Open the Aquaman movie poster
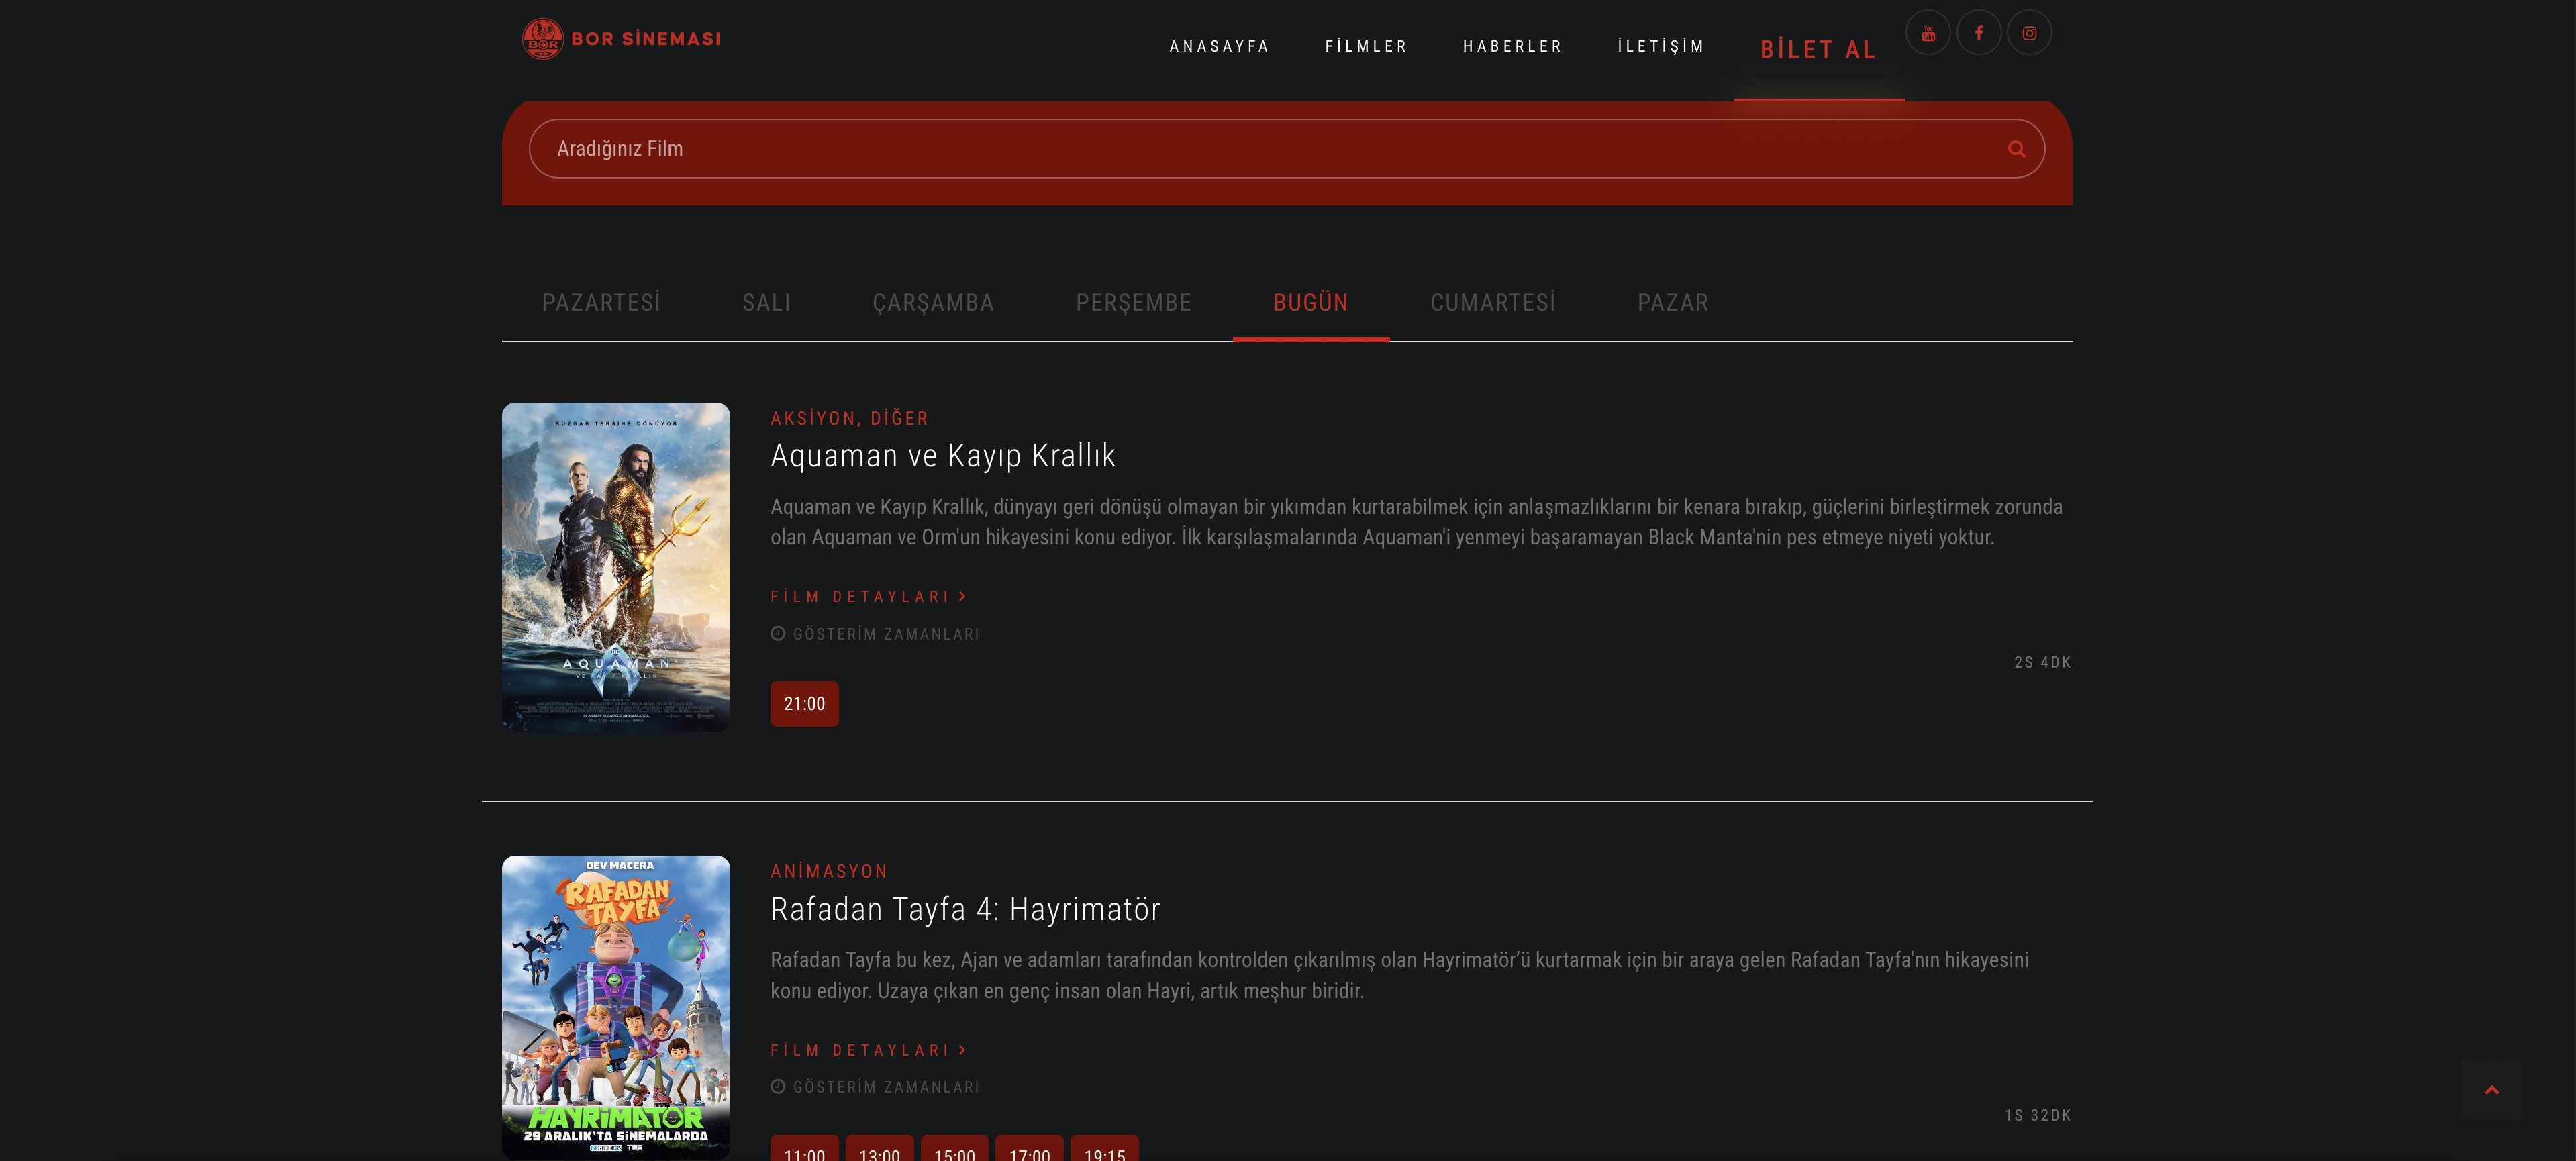 616,567
